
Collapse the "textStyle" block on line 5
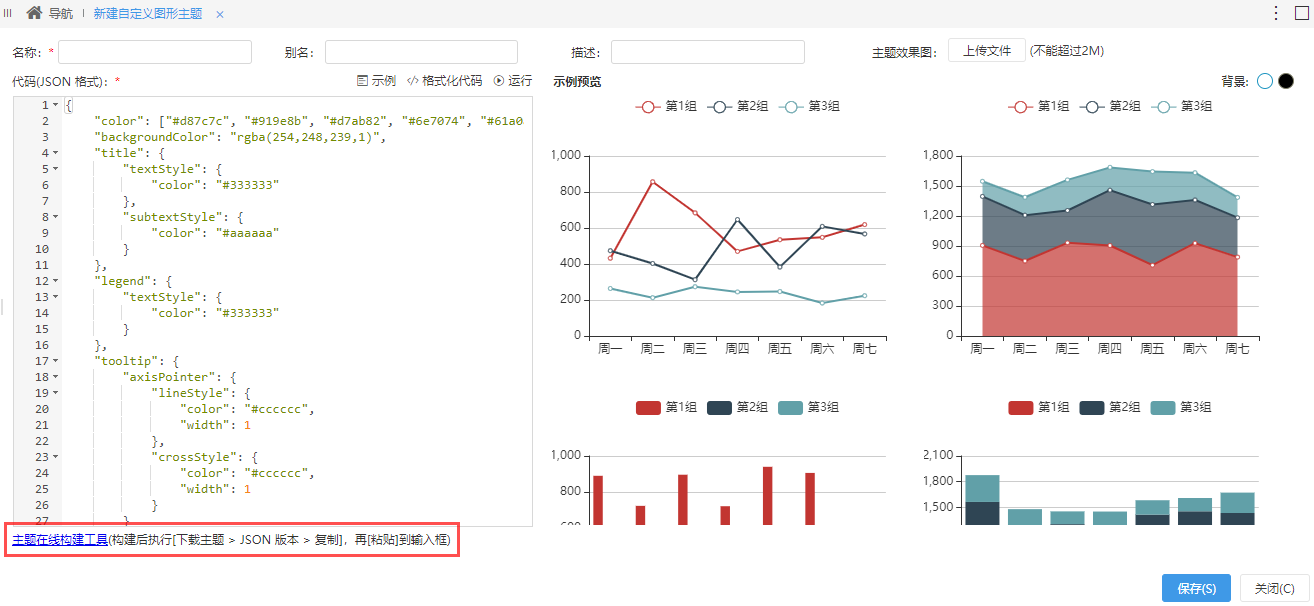(55, 169)
